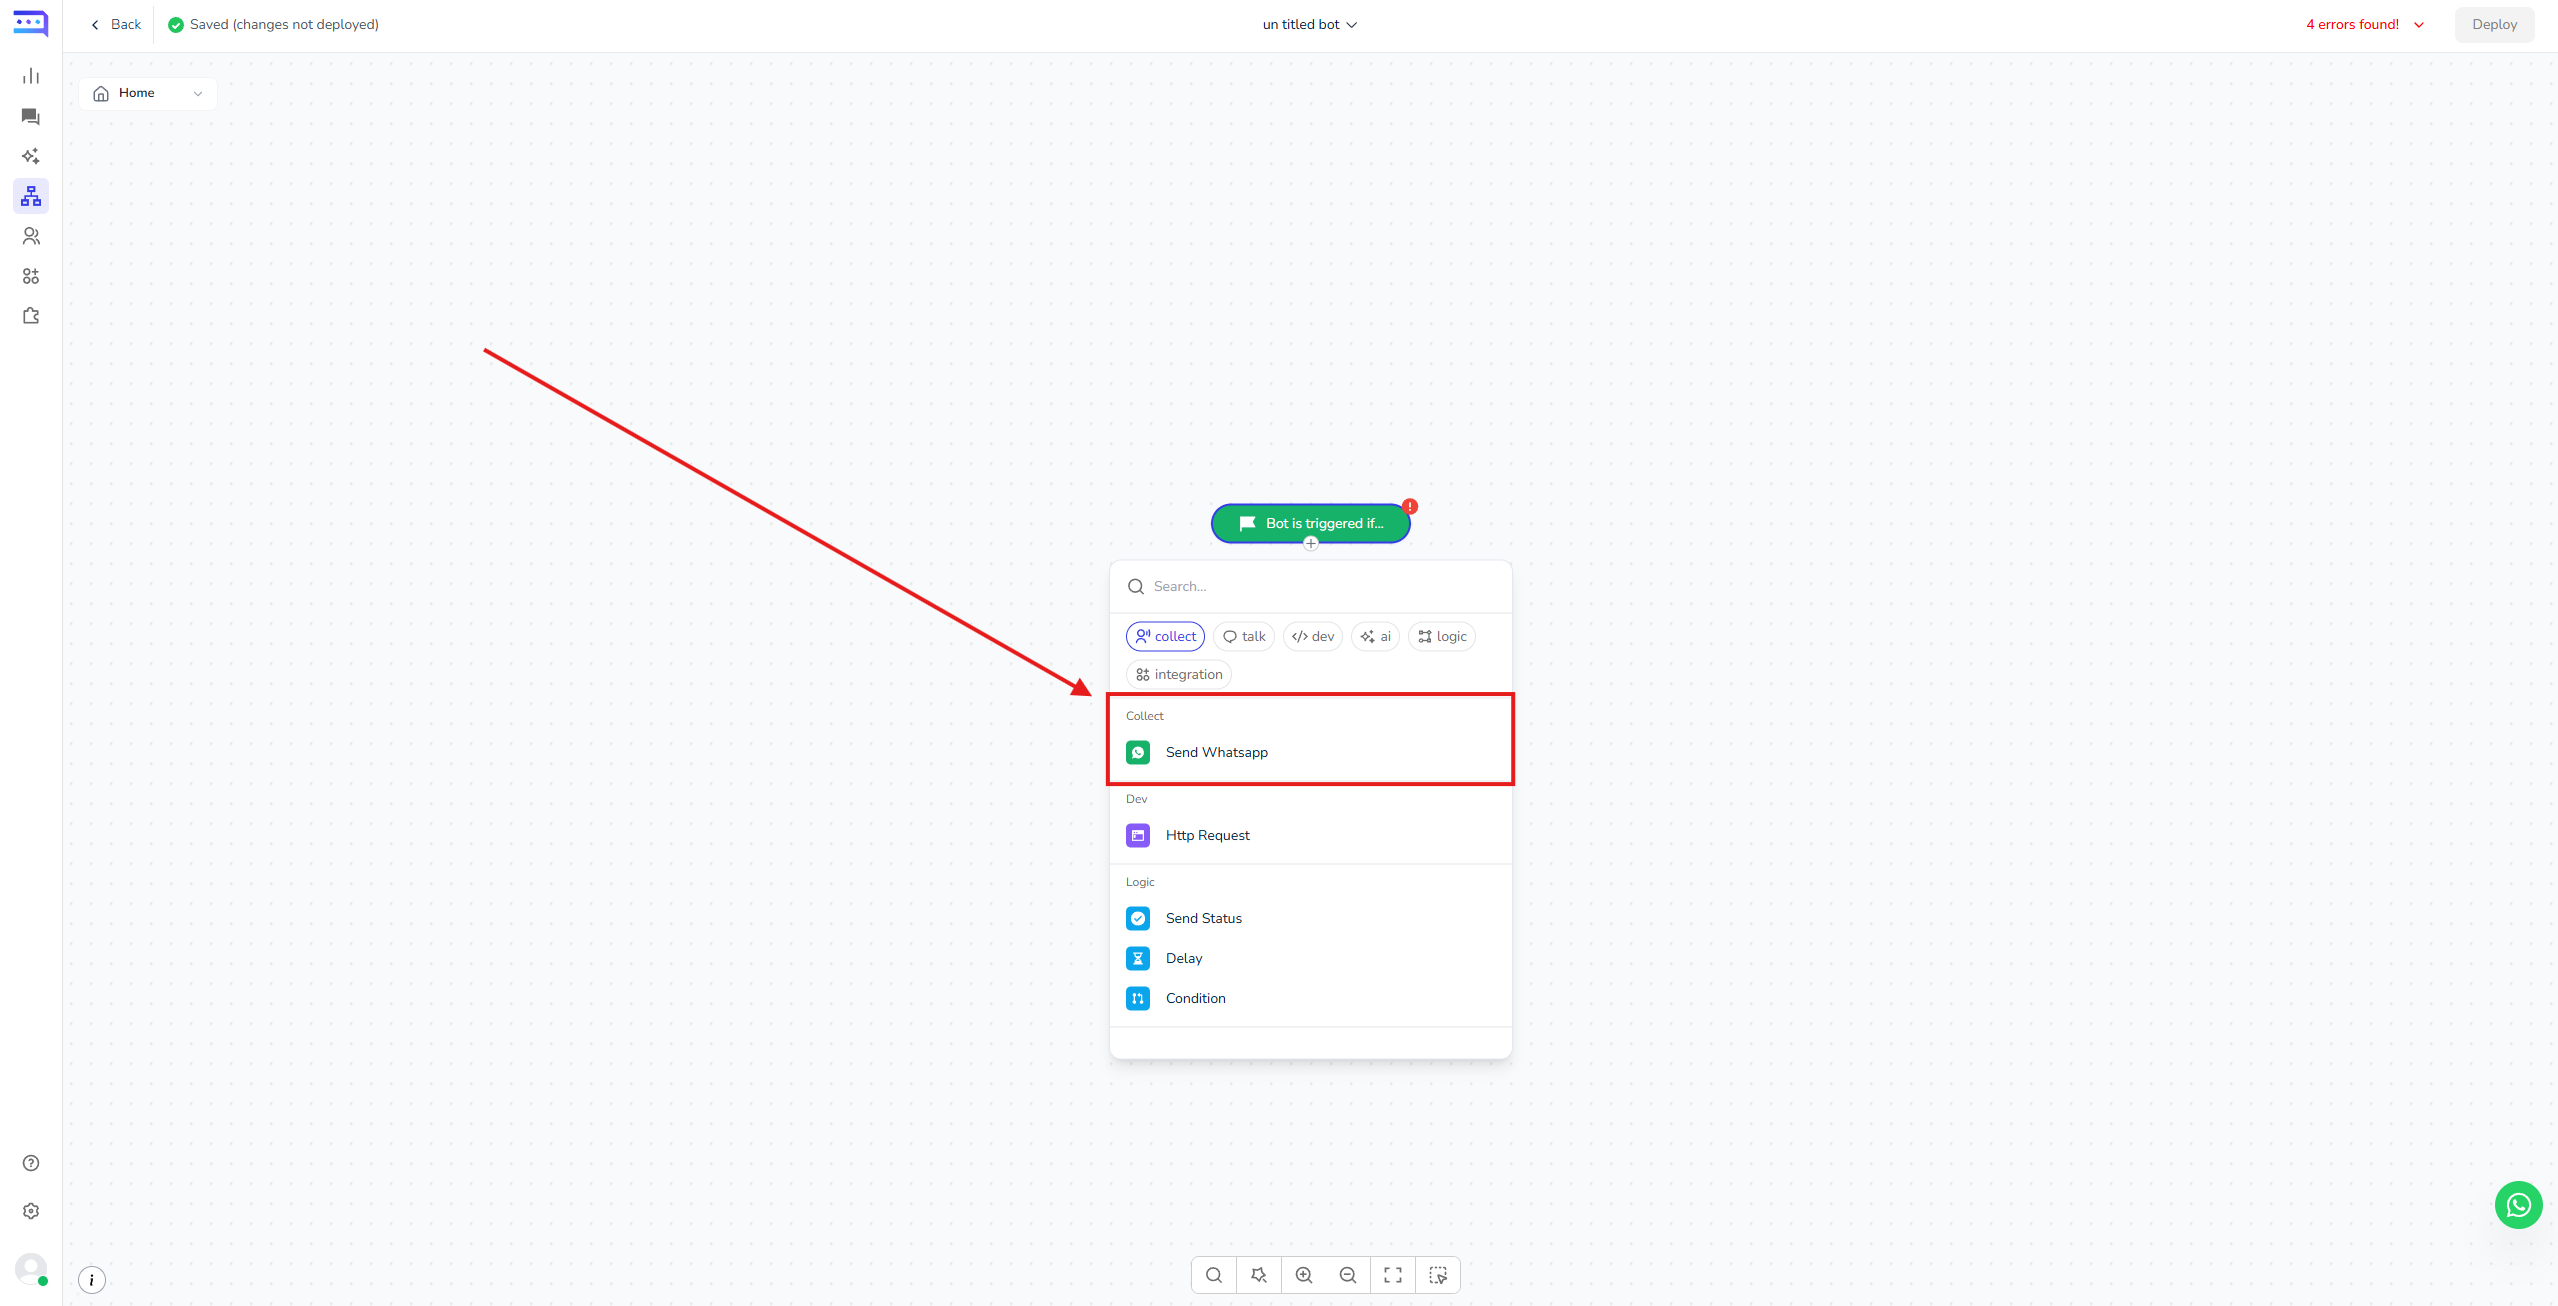
Task: Activate the selection box tool
Action: click(x=1438, y=1275)
